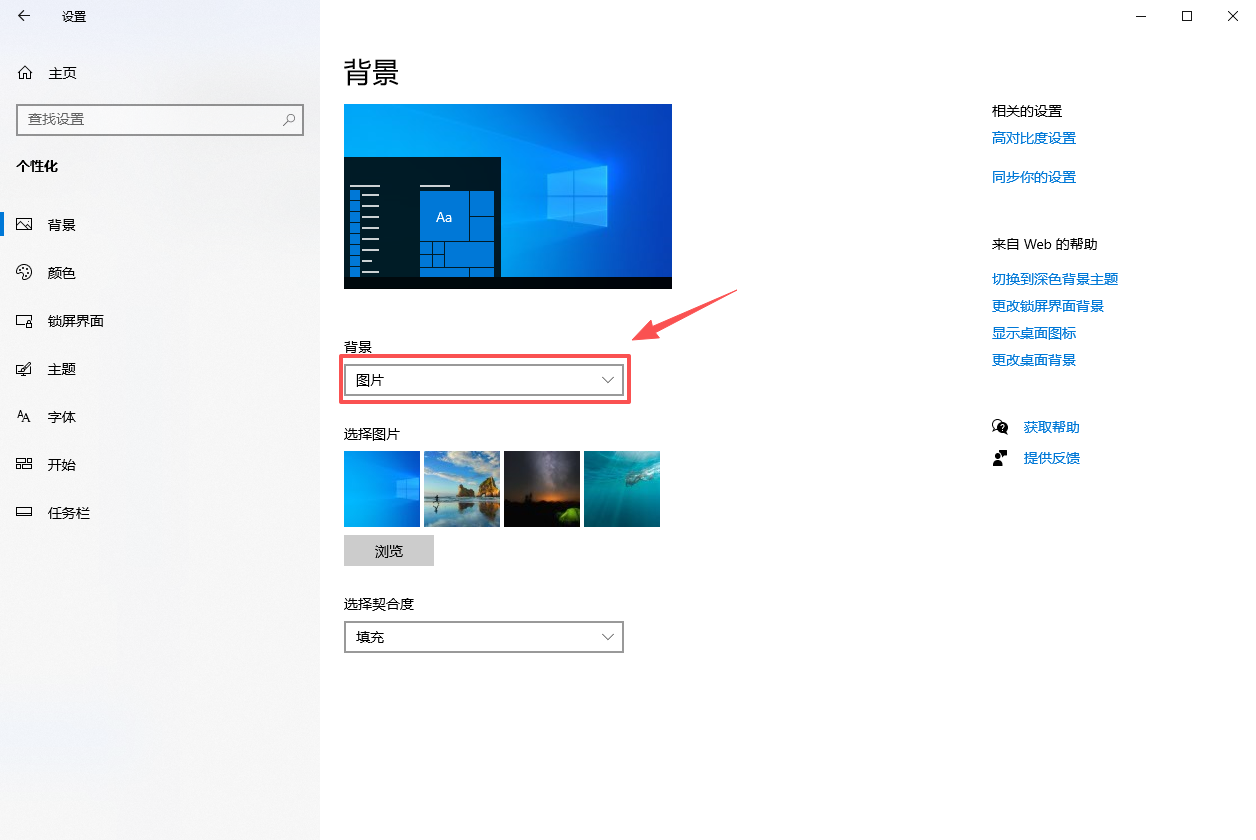Select the 字体 font icon
Image resolution: width=1256 pixels, height=840 pixels.
[x=25, y=417]
